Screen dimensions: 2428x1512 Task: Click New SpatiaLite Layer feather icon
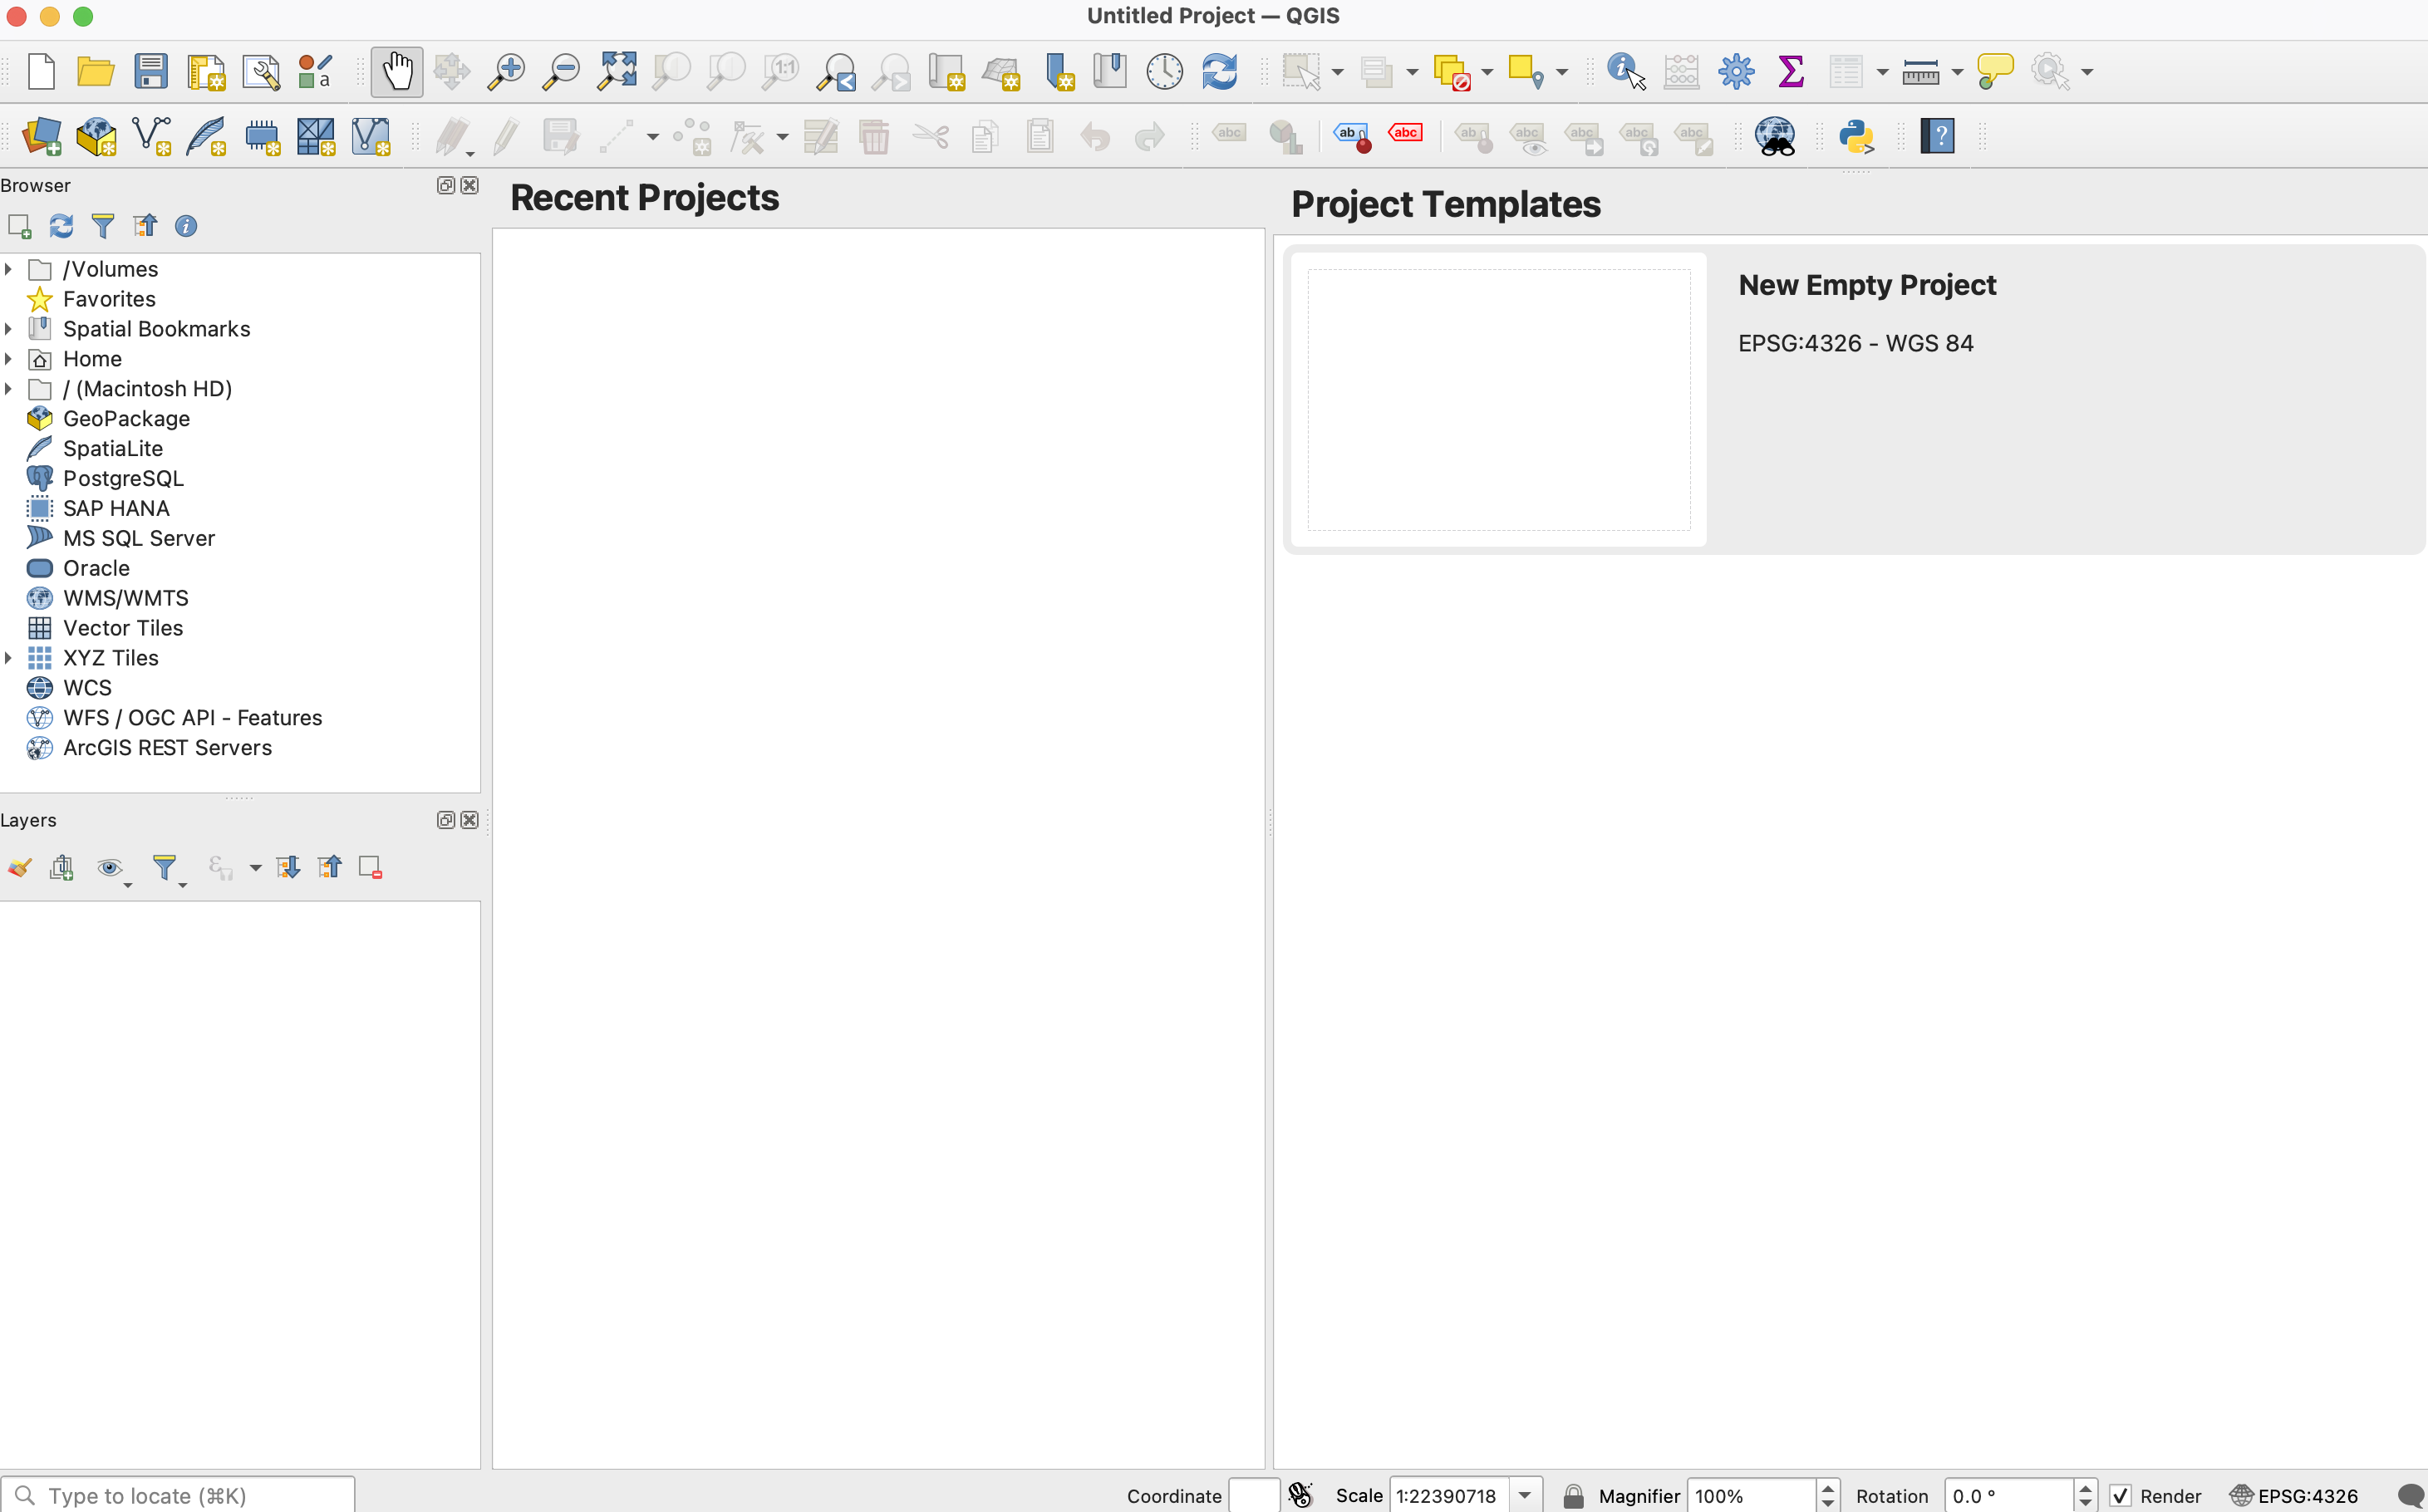click(x=207, y=136)
